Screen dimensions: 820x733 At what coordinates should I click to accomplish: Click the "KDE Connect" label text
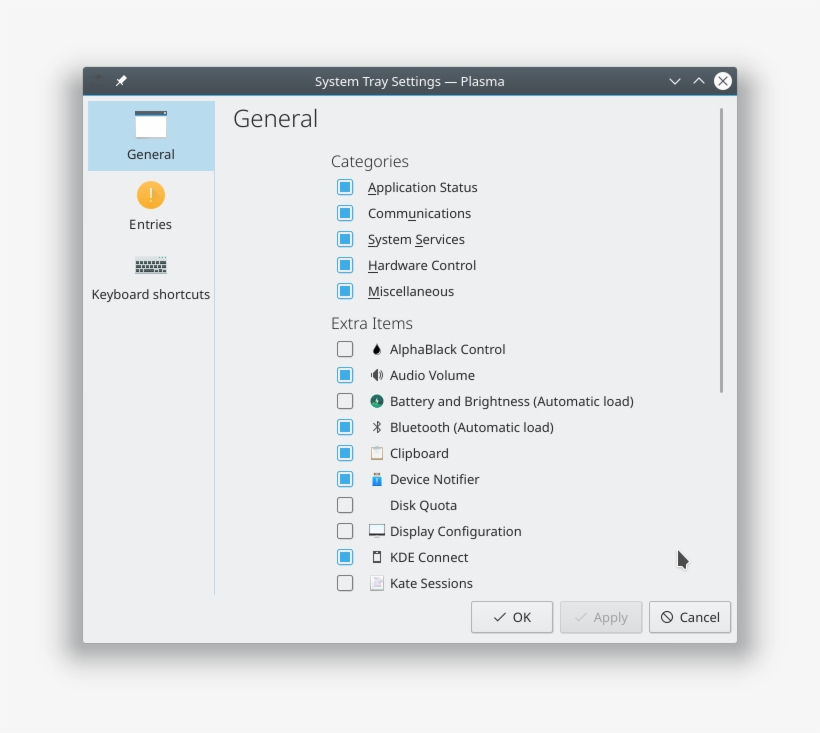click(429, 557)
